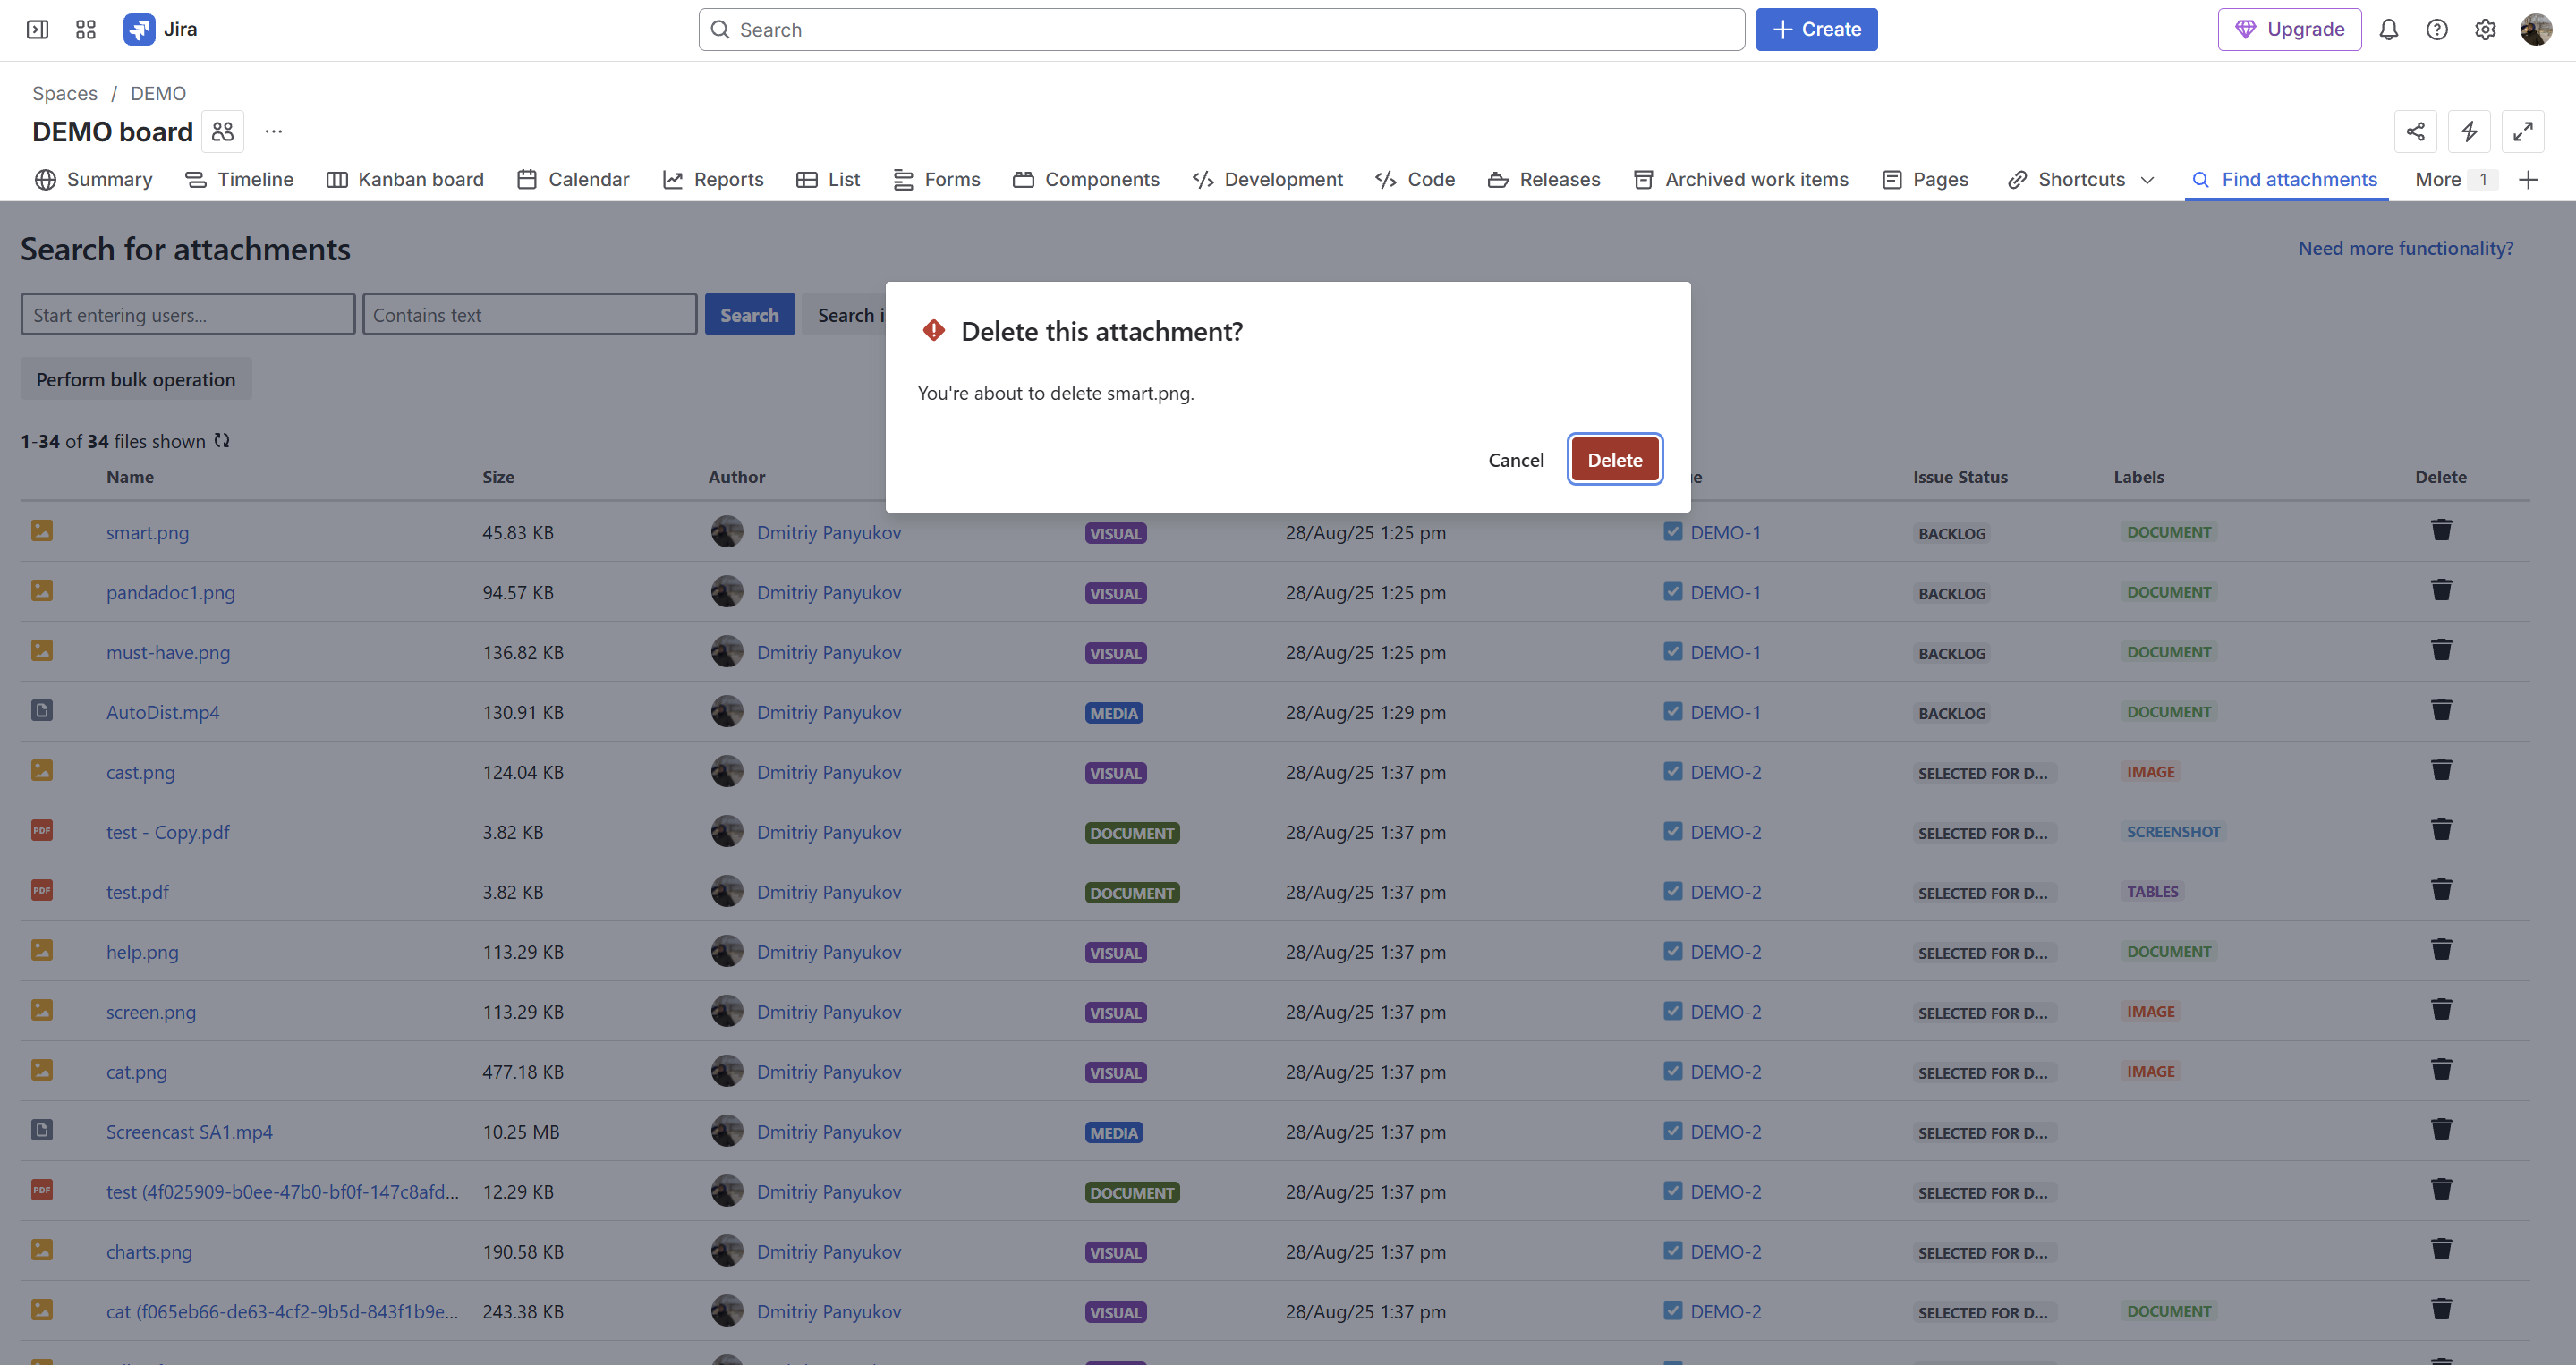The height and width of the screenshot is (1365, 2576).
Task: Click trash icon for pandadoc1.png row
Action: pyautogui.click(x=2441, y=590)
